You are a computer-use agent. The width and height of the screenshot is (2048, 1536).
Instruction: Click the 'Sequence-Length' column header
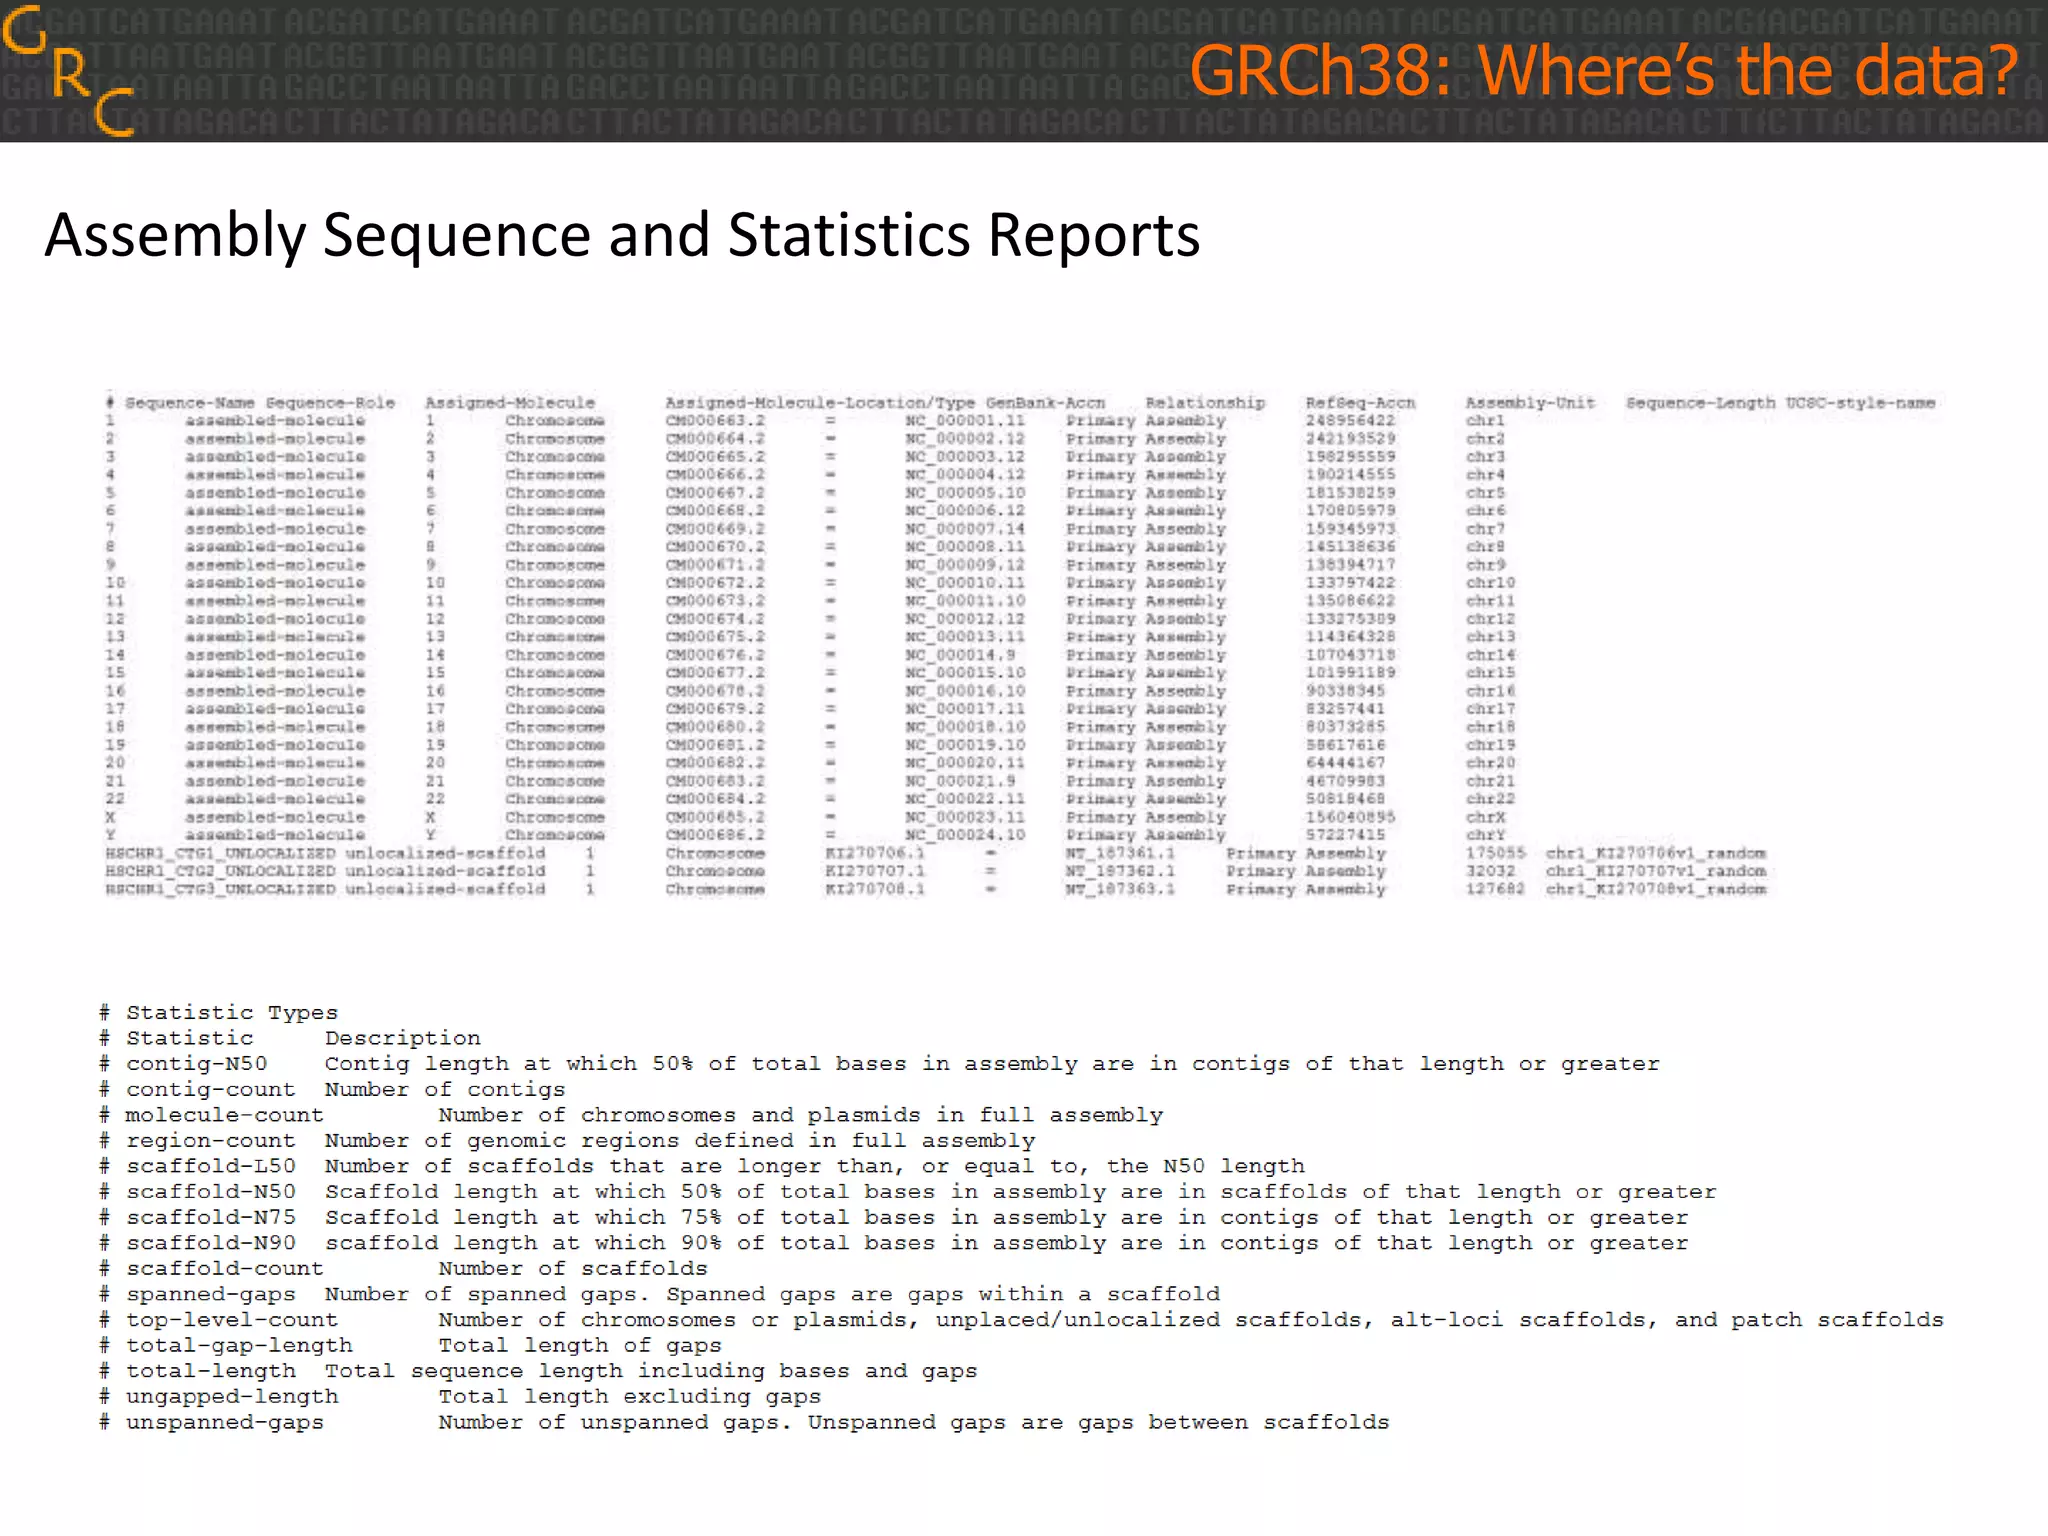pyautogui.click(x=1700, y=403)
